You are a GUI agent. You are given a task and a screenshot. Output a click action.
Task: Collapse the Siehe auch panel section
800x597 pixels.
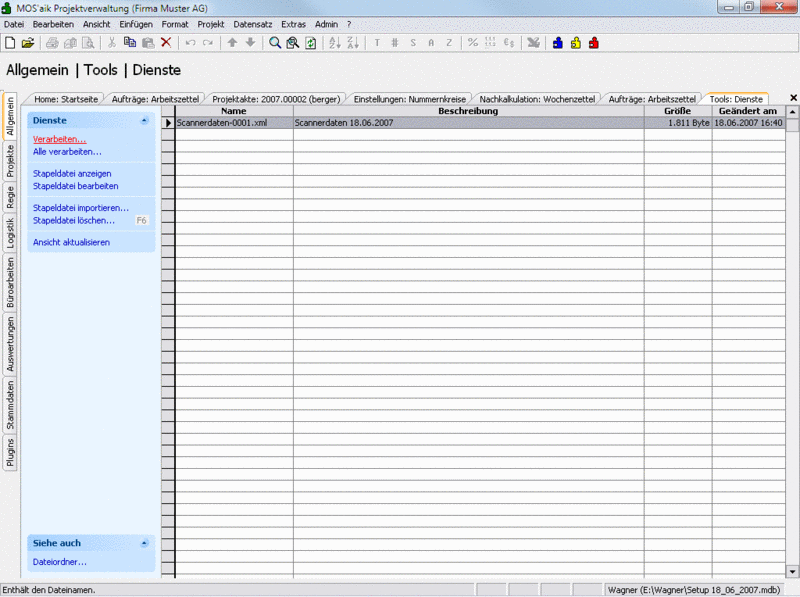(144, 543)
